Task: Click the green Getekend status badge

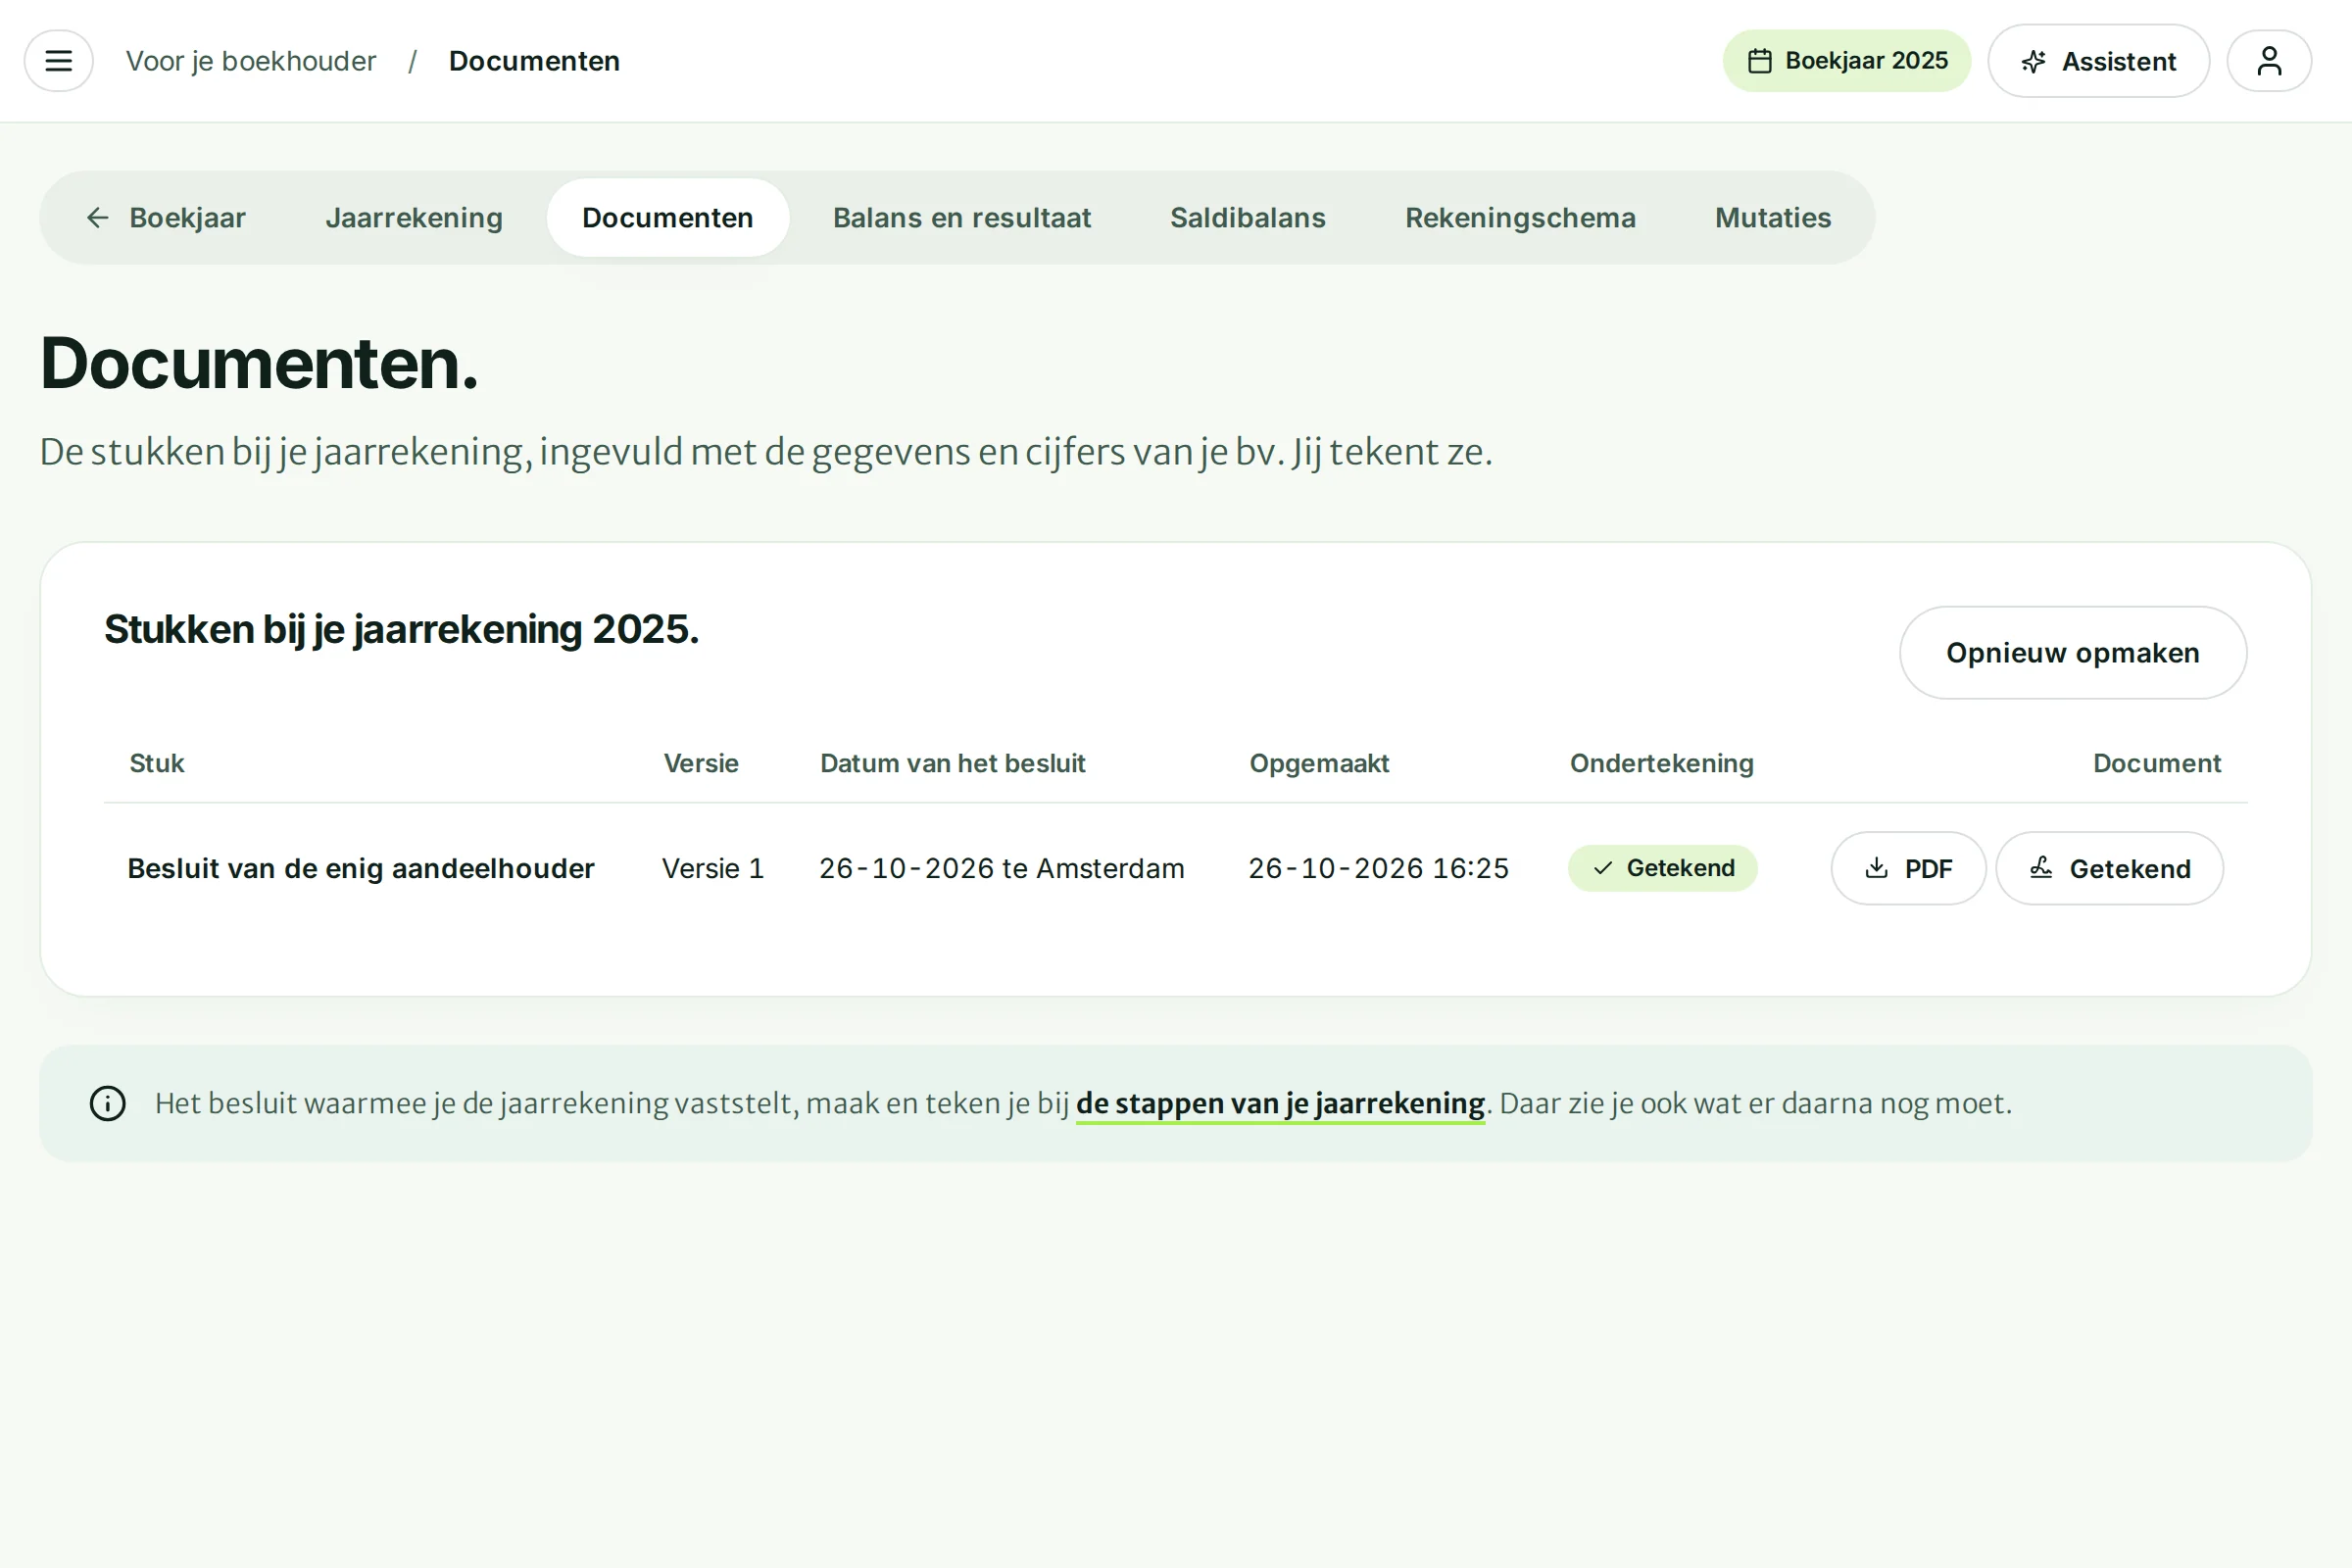Action: pos(1662,868)
